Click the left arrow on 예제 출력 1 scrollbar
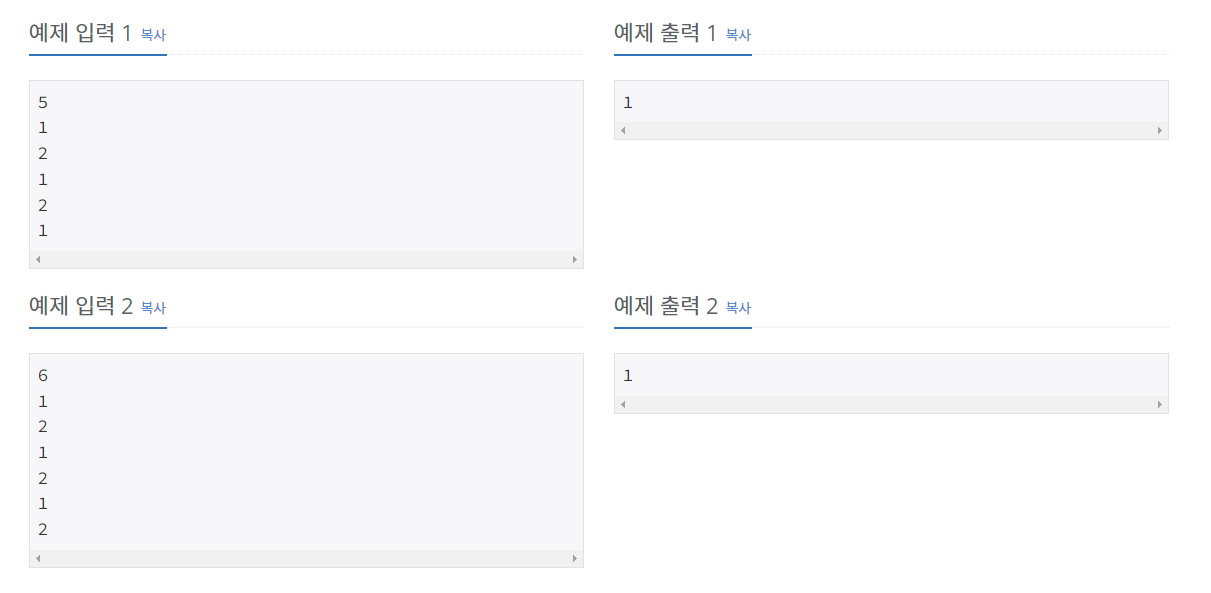Viewport: 1211px width, 593px height. click(x=623, y=130)
